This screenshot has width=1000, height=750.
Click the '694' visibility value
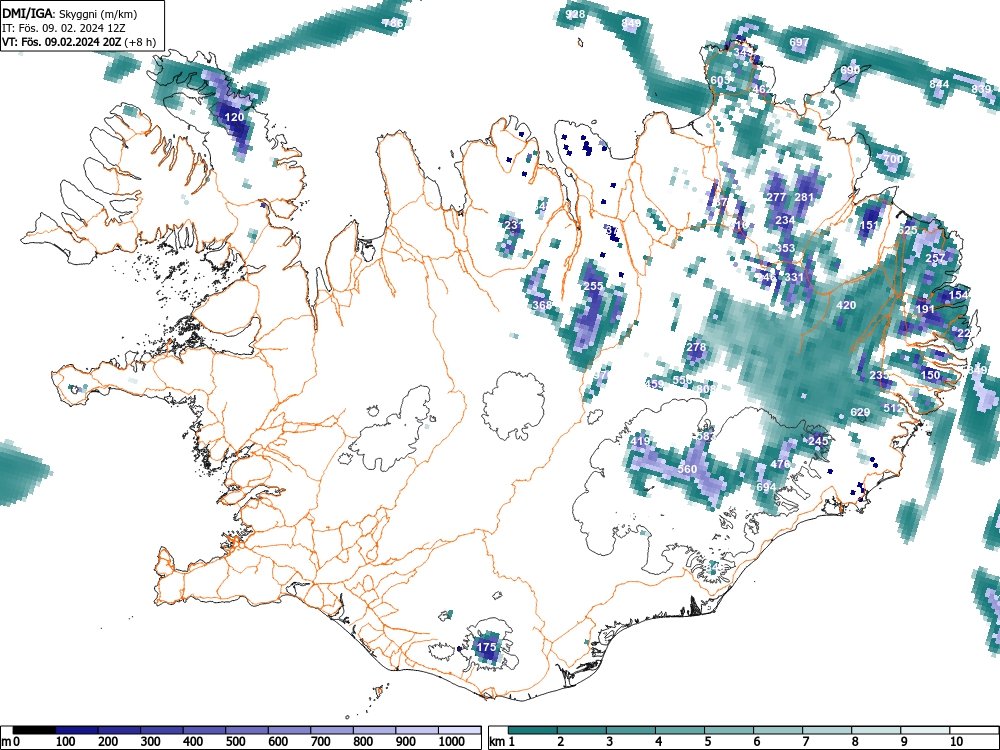(766, 487)
